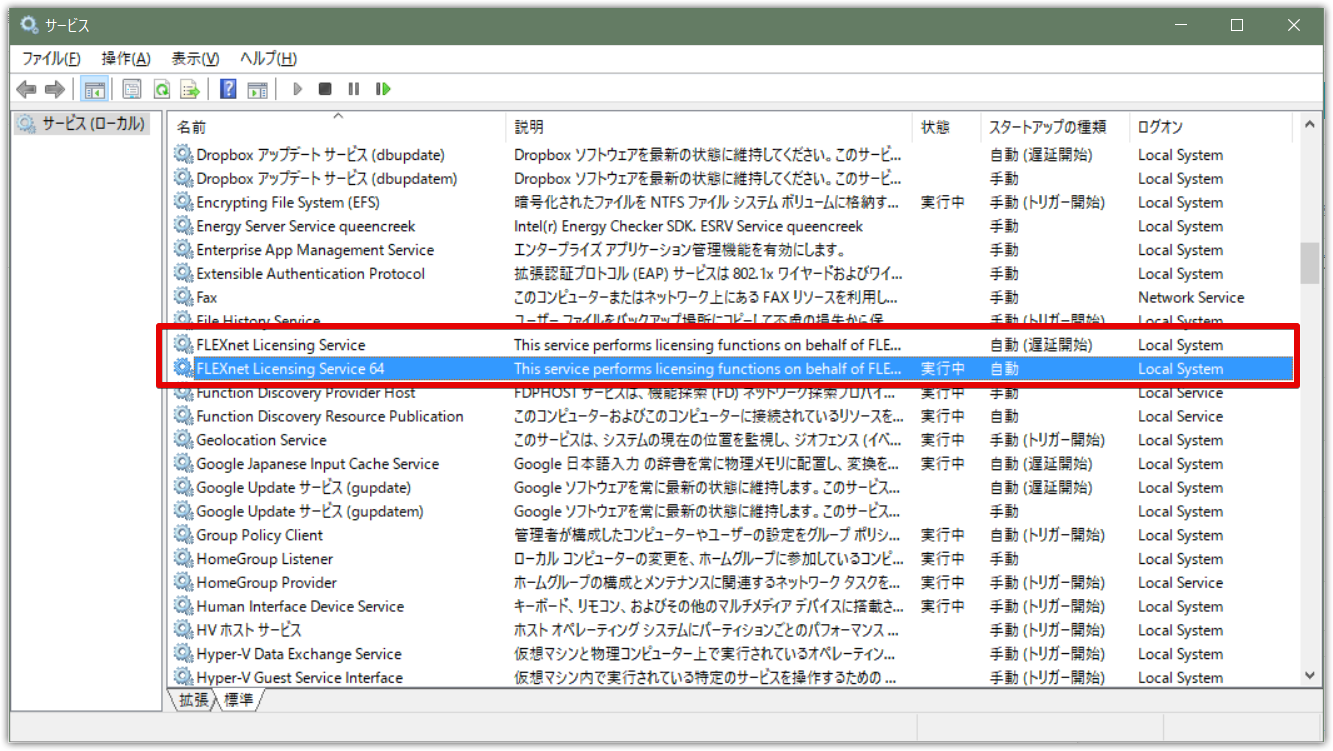Image resolution: width=1333 pixels, height=751 pixels.
Task: Click gear icon of Geolocation Service
Action: (183, 440)
